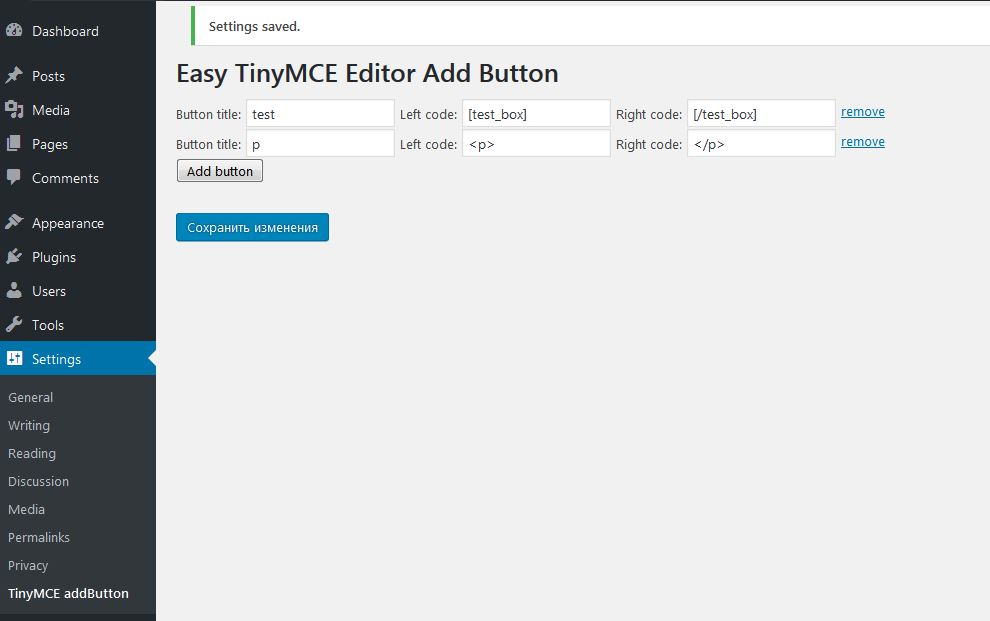Open Privacy settings submenu
Screen dimensions: 990x621
point(28,565)
